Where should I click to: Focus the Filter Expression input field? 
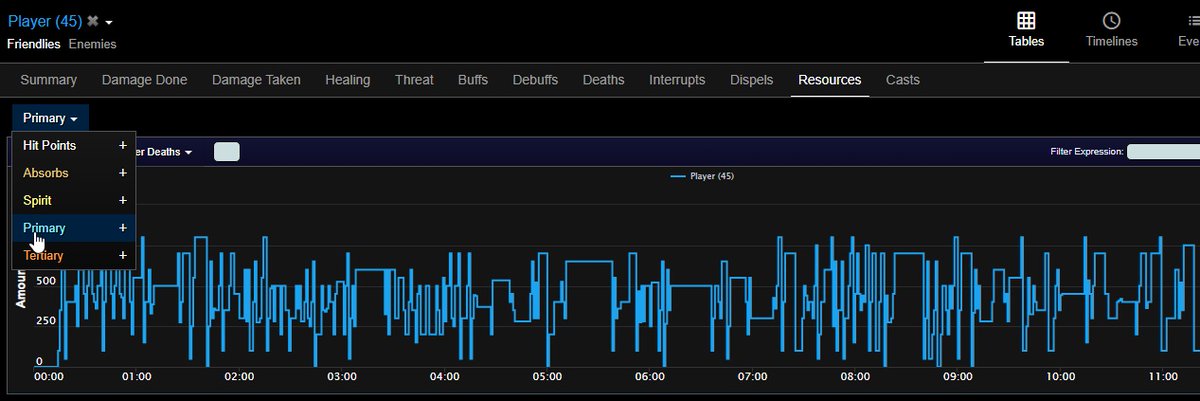1163,152
